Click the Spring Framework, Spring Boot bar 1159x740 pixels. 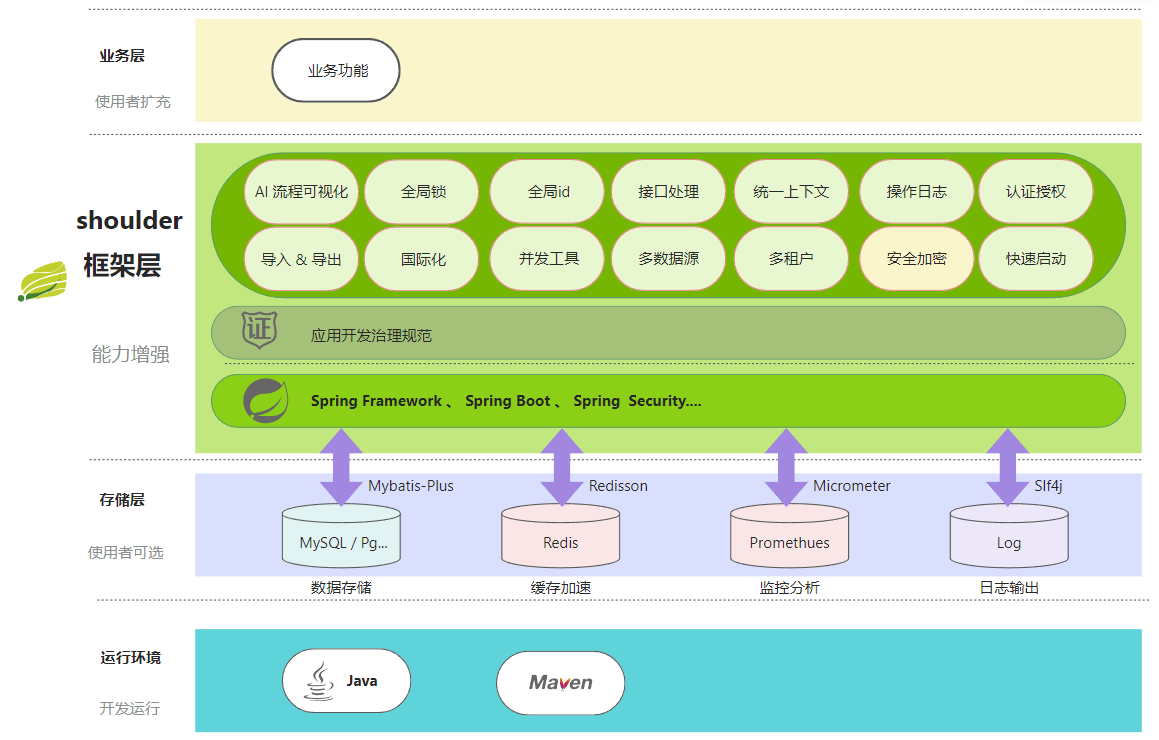click(668, 401)
